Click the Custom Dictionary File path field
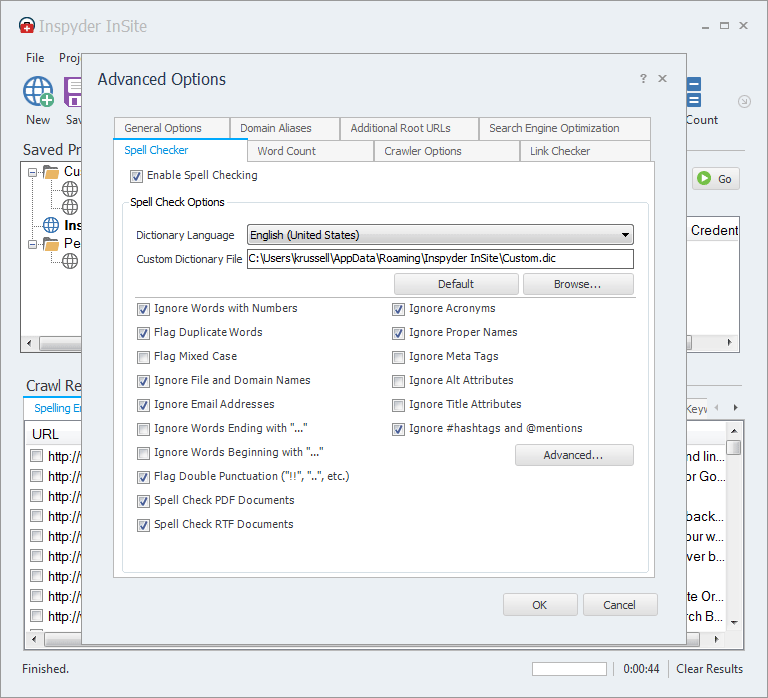768x698 pixels. (x=440, y=259)
